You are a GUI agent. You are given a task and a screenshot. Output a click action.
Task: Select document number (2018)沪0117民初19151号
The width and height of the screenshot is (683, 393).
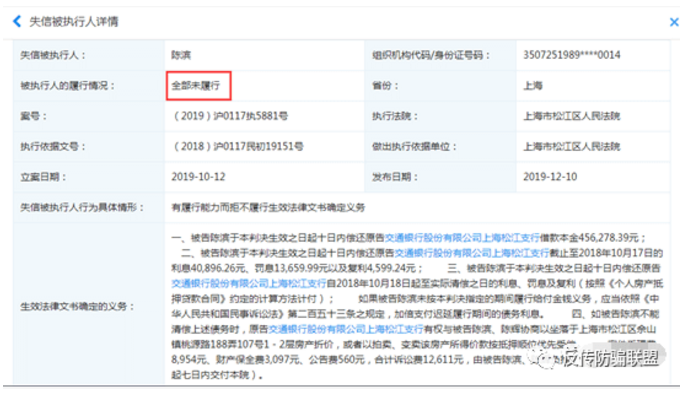(238, 147)
